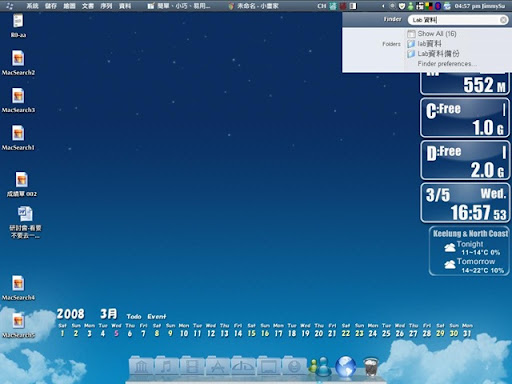Click the 04:57 pm menu bar clock
This screenshot has height=384, width=512.
click(x=467, y=6)
